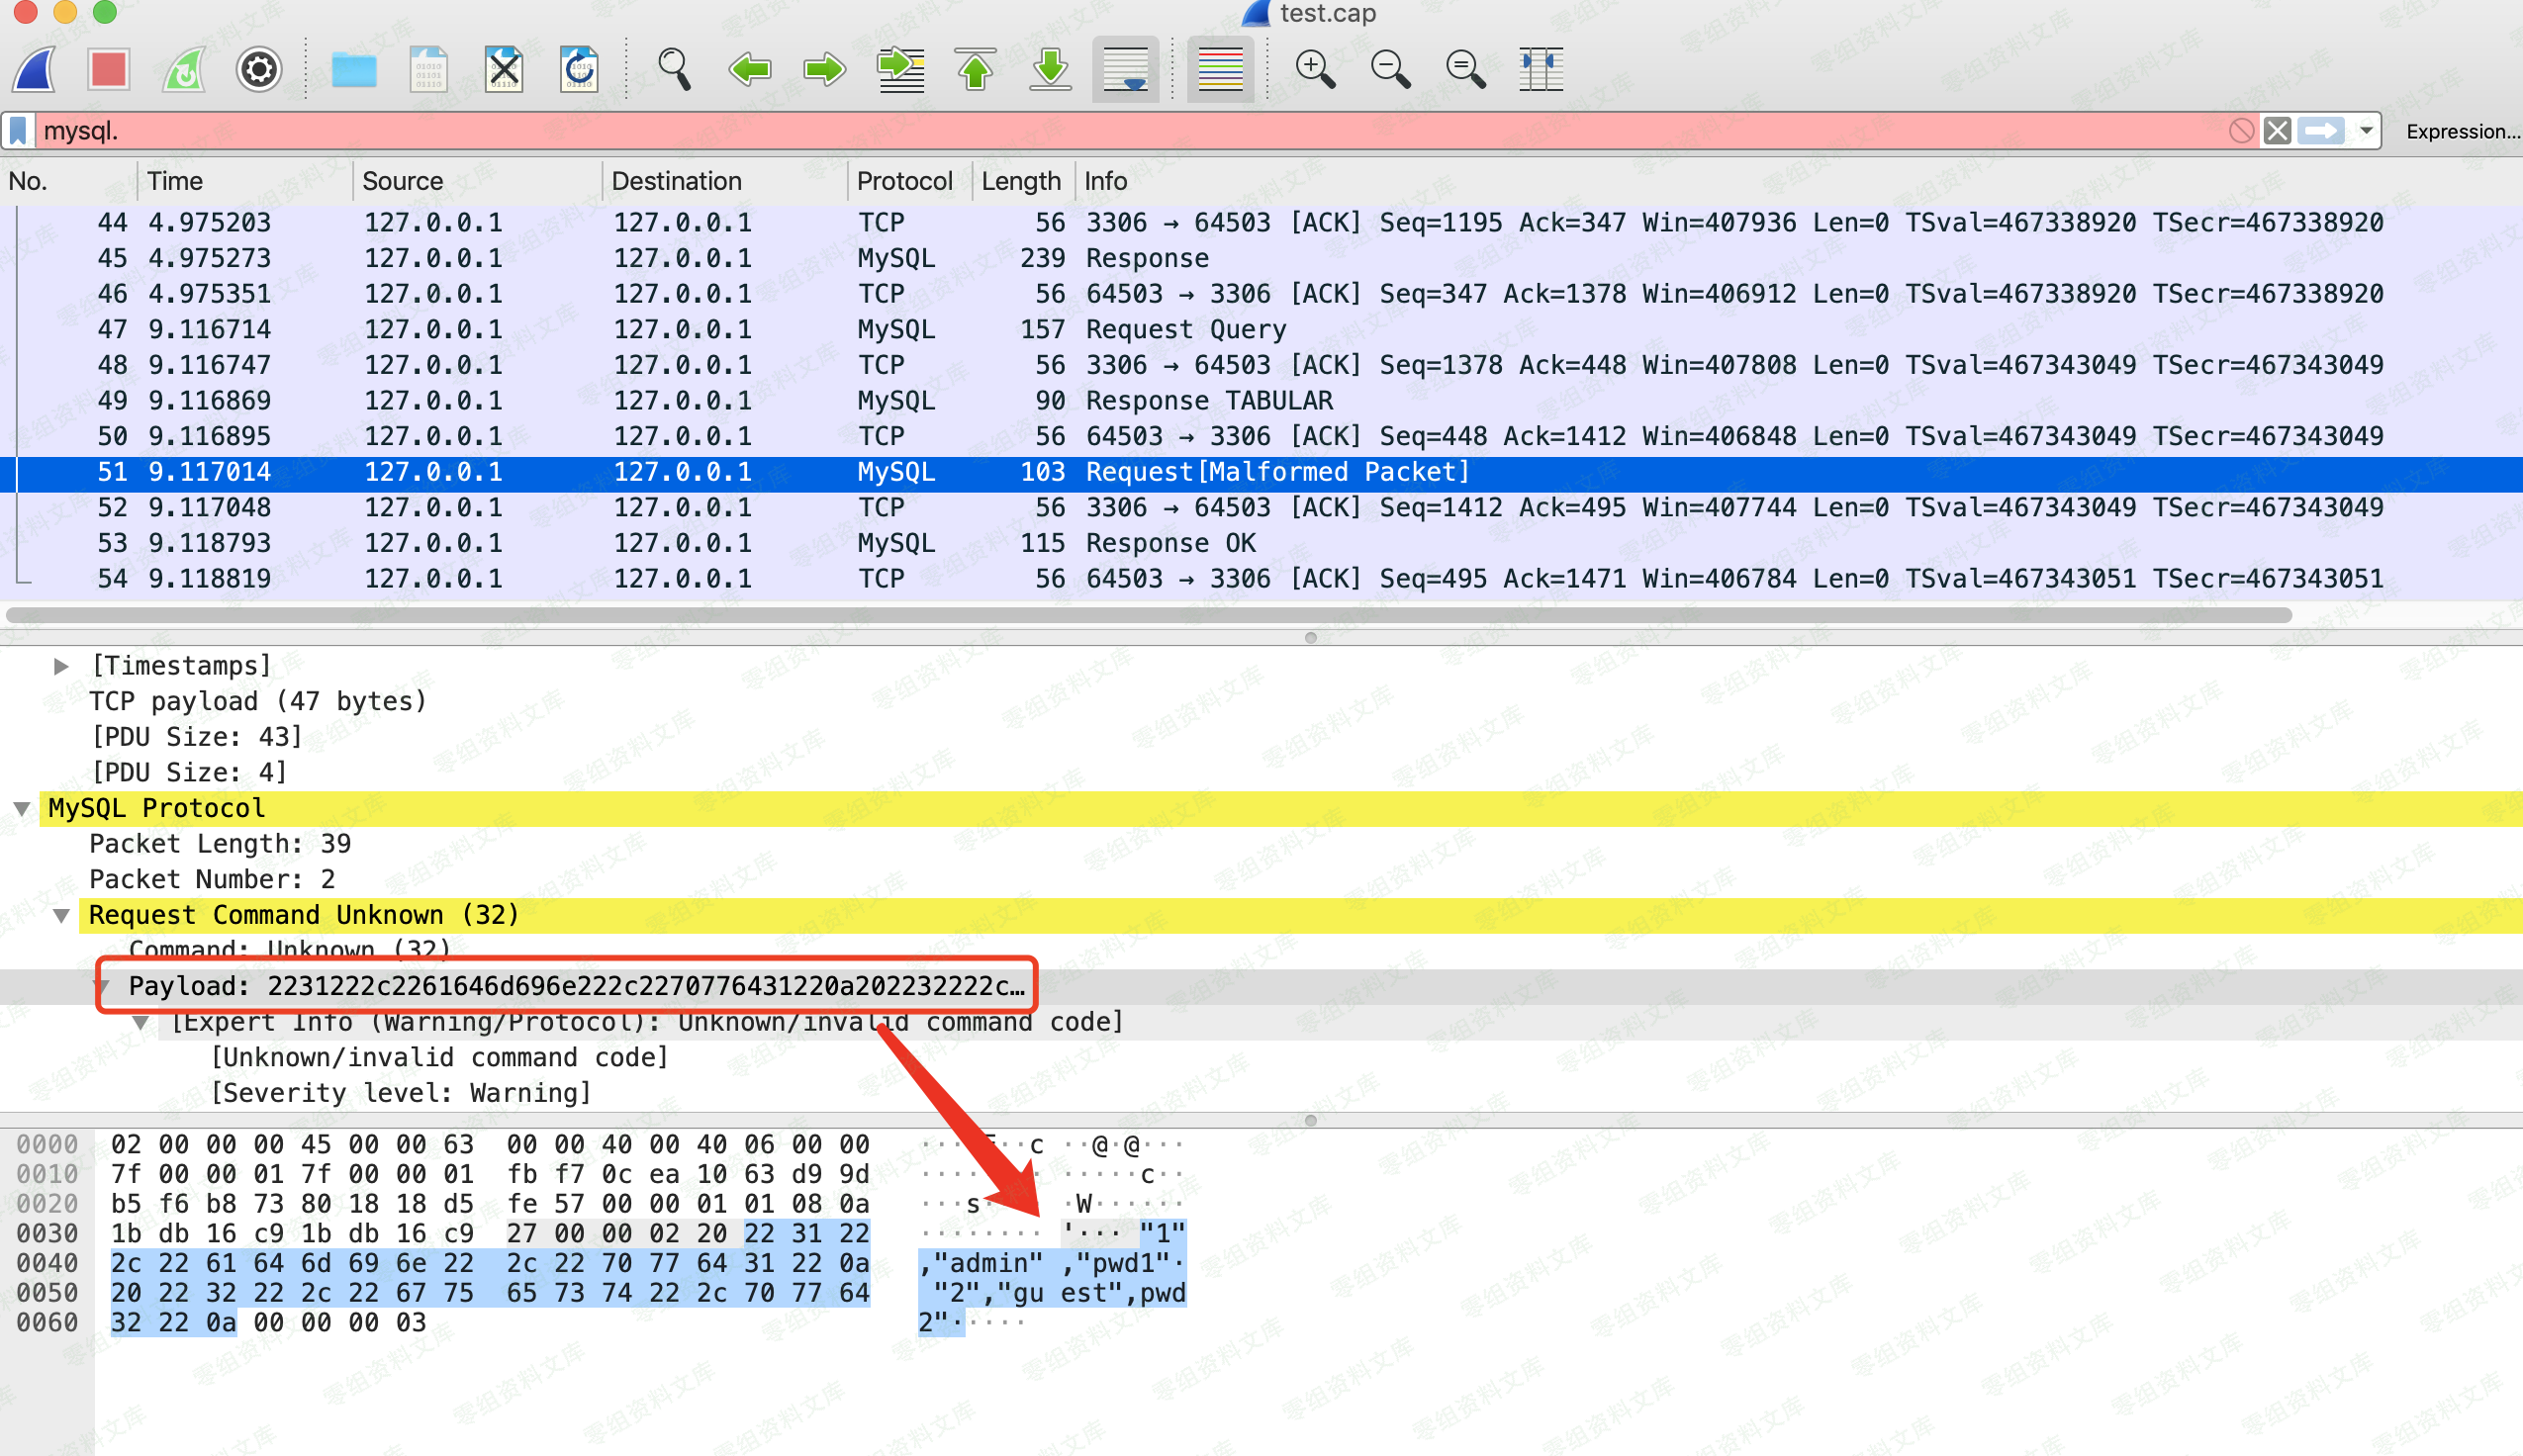Viewport: 2523px width, 1456px height.
Task: Open the Expression... filter builder
Action: [x=2461, y=131]
